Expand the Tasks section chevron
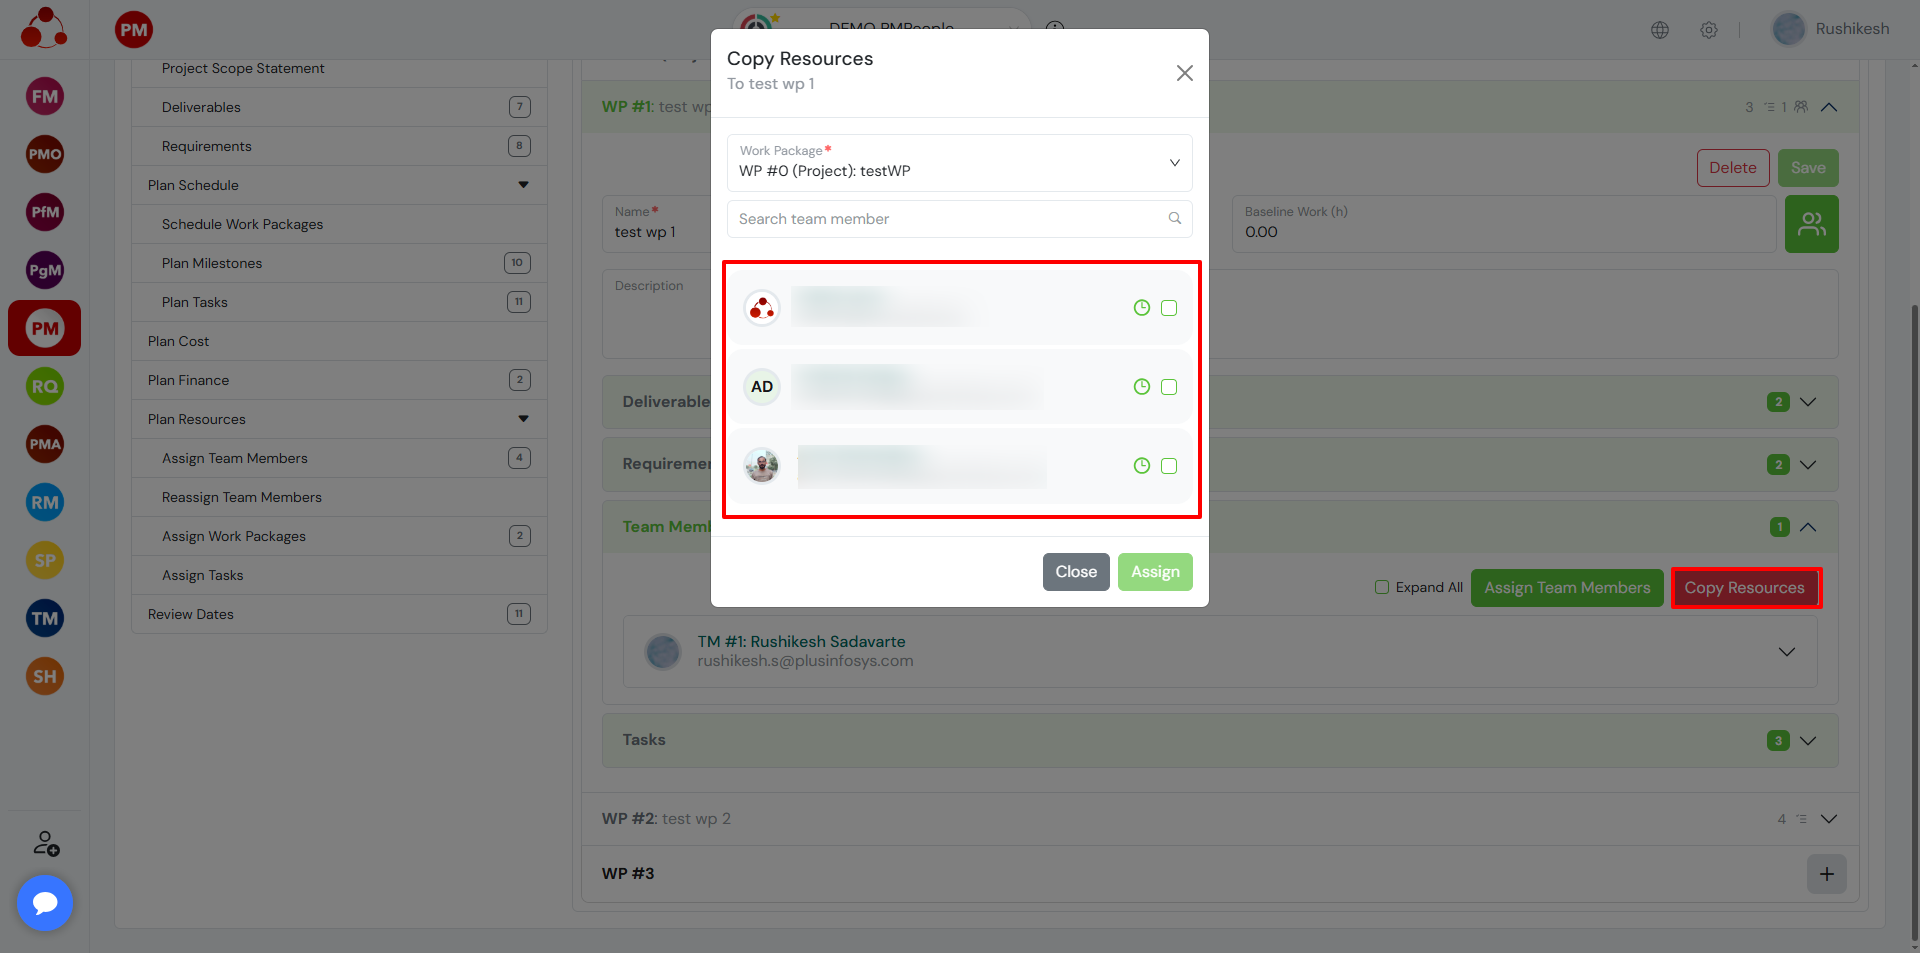 1808,741
